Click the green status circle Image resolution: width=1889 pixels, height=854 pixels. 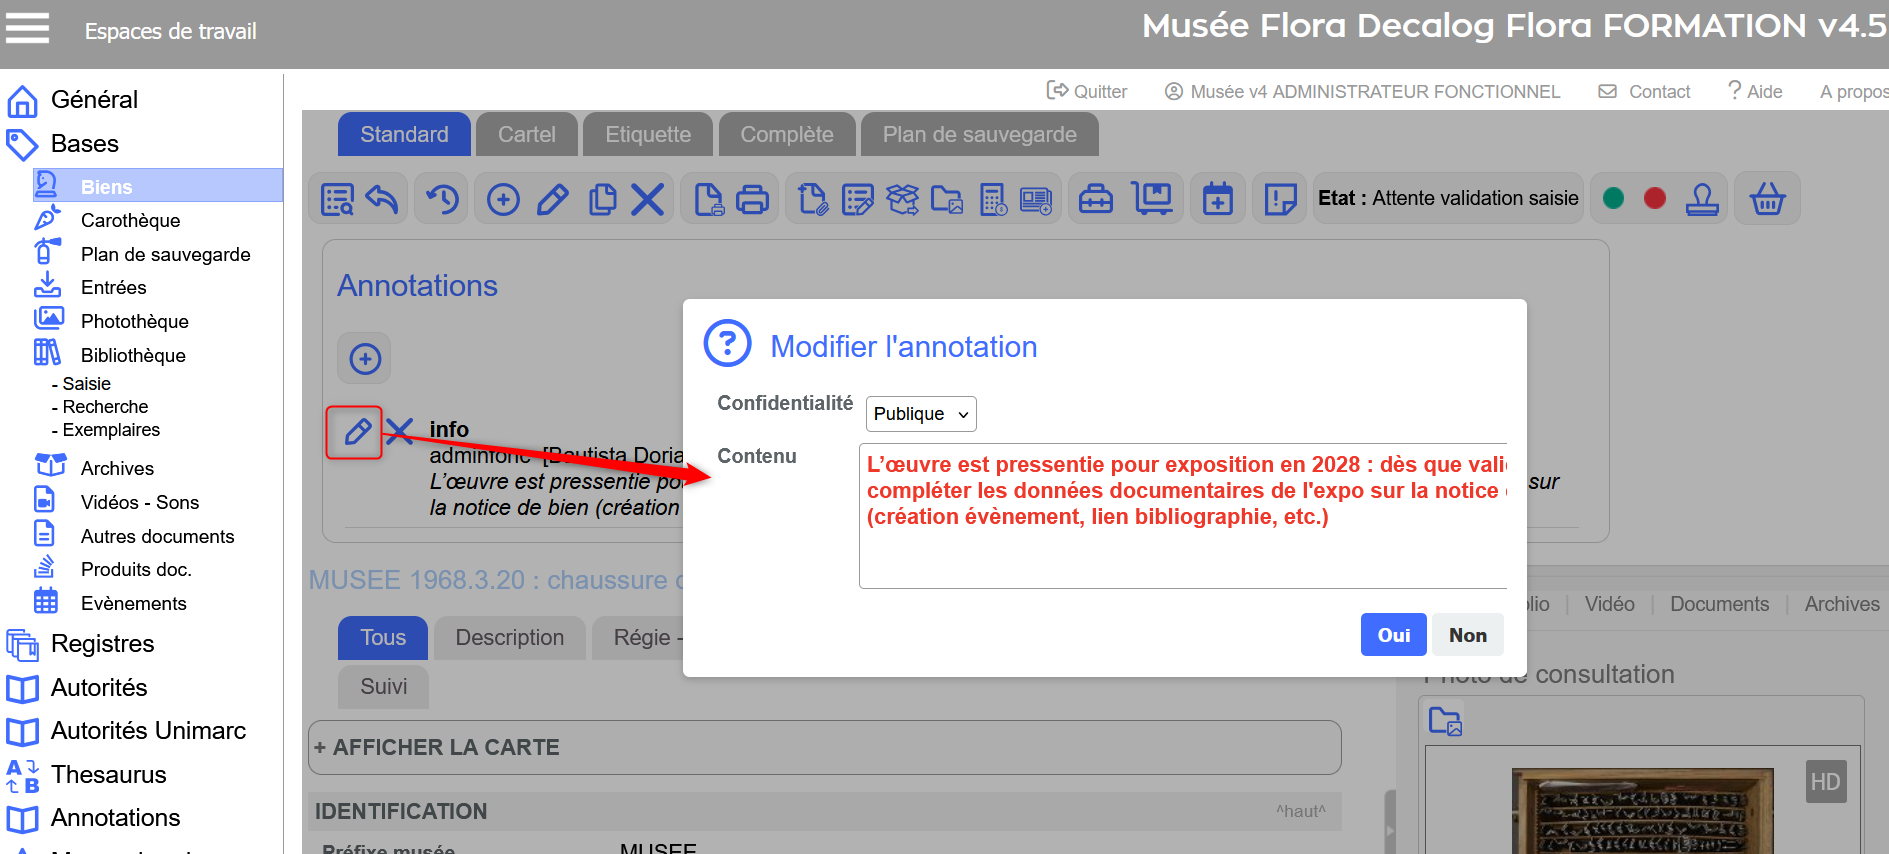[x=1613, y=199]
